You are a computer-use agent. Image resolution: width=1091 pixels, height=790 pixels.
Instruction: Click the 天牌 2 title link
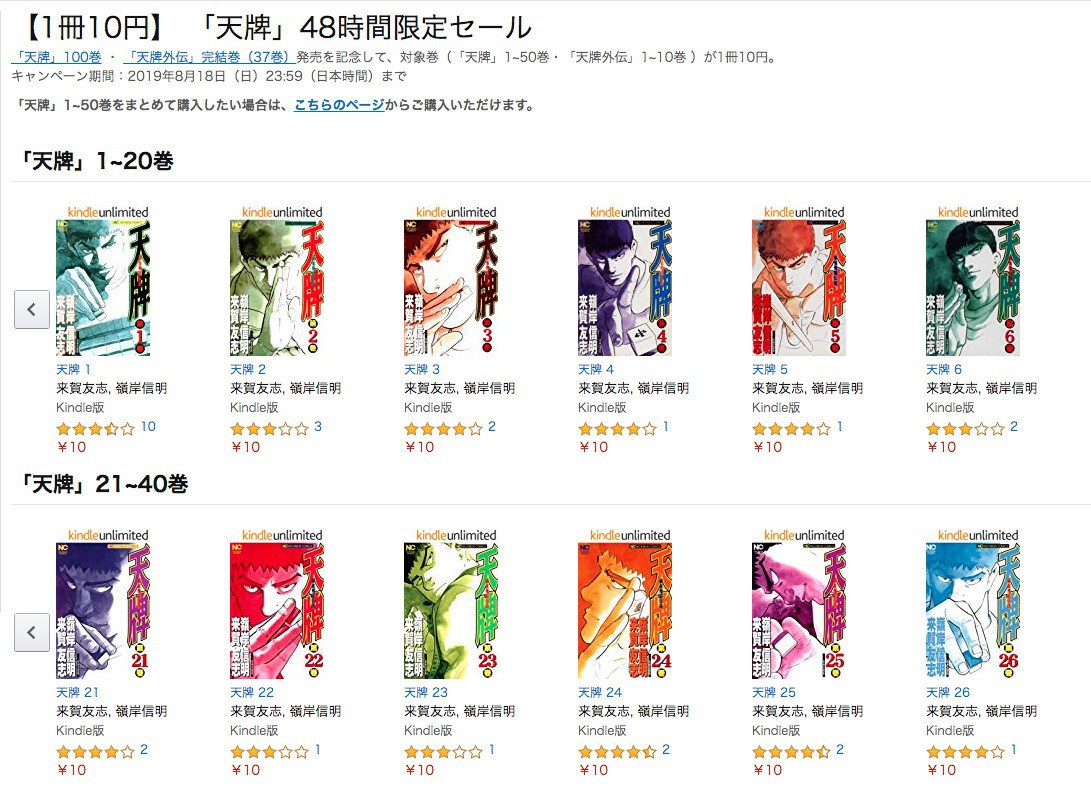click(x=248, y=370)
